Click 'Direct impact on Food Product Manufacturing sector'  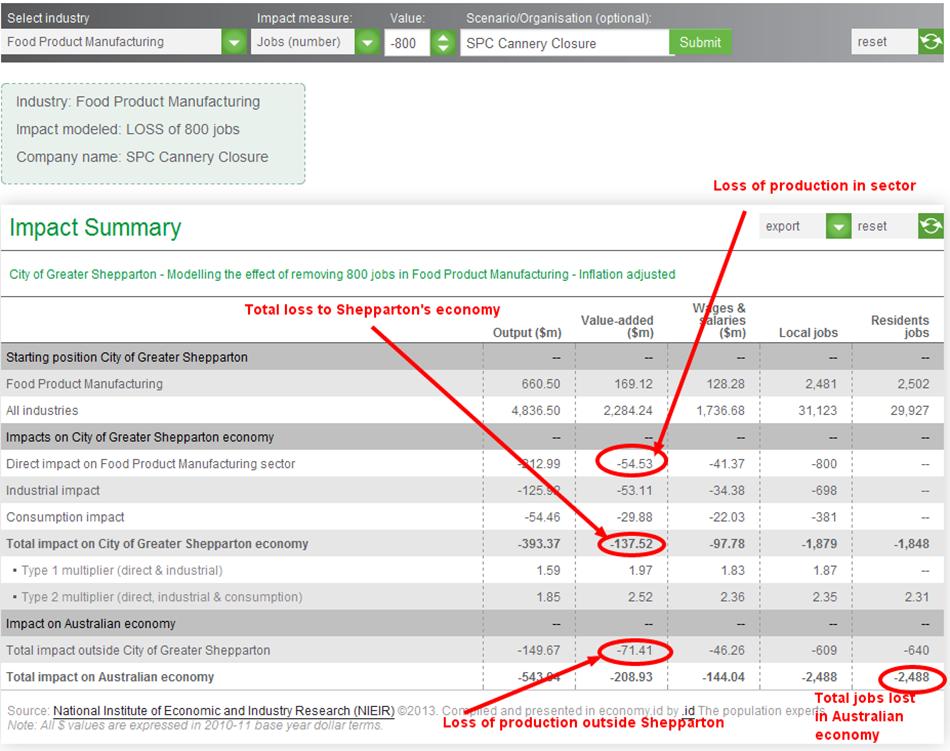[150, 464]
